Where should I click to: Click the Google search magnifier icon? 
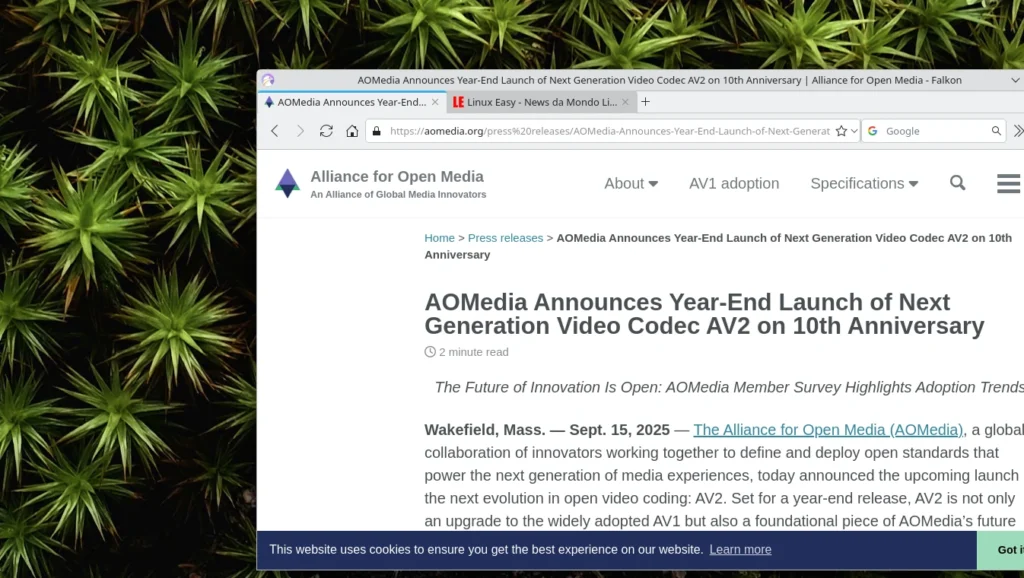995,130
